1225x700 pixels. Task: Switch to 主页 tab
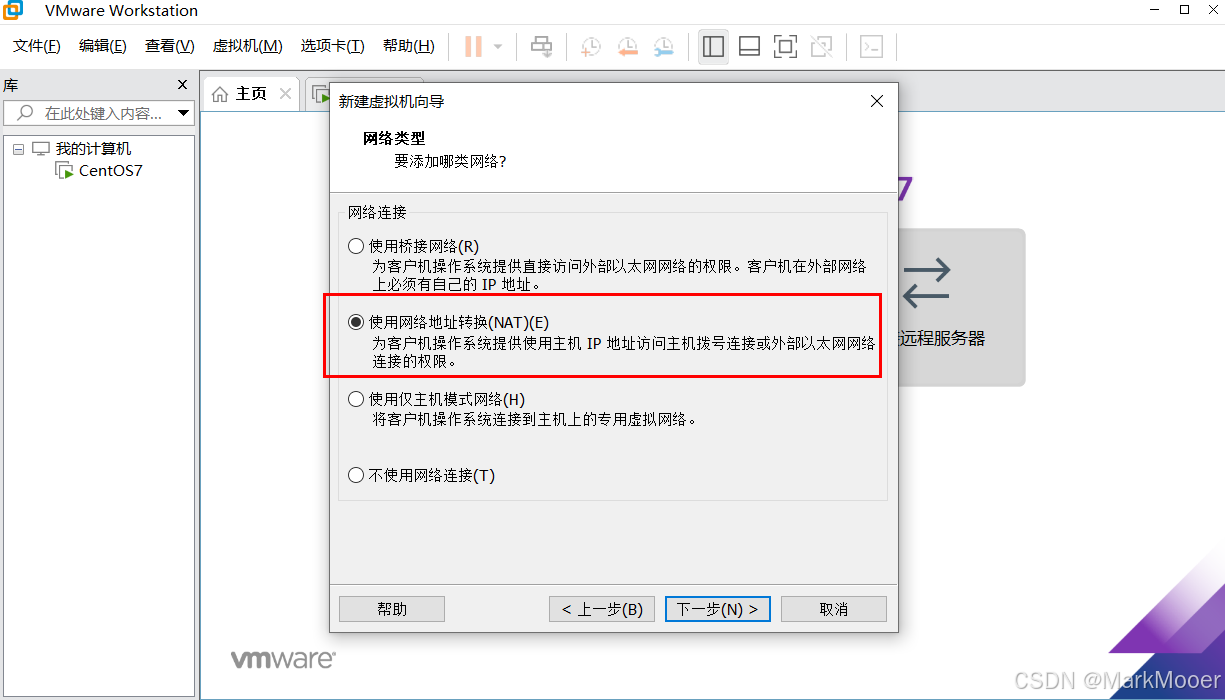coord(251,93)
